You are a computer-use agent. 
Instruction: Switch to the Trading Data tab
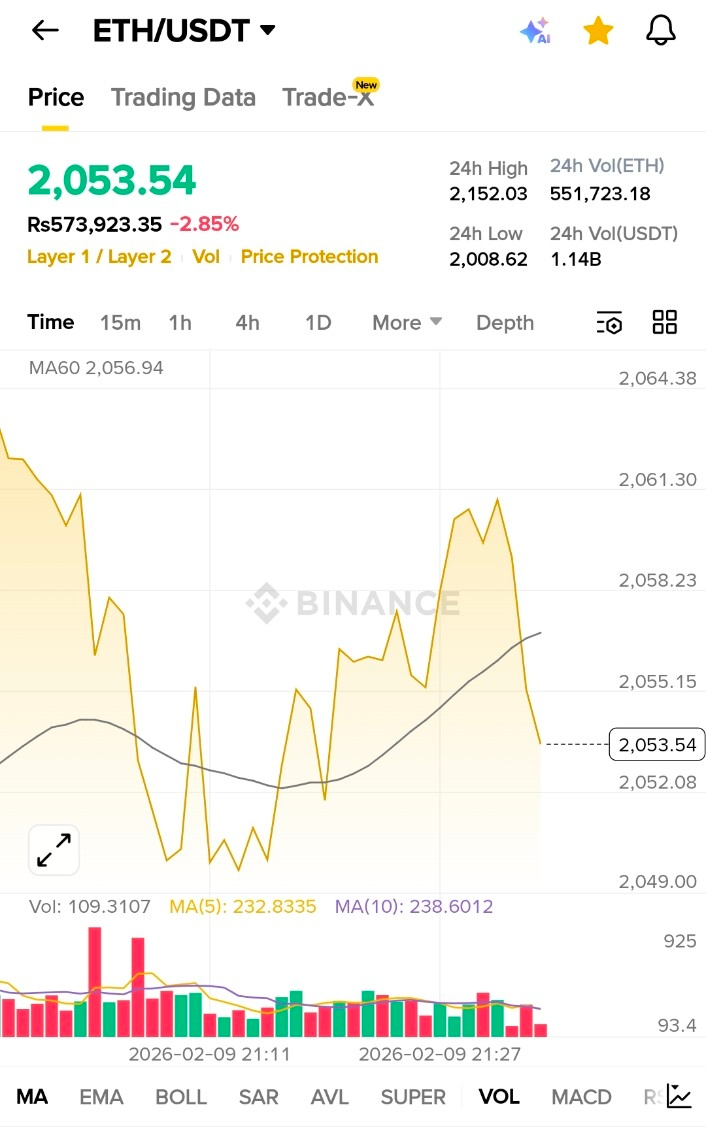point(183,97)
